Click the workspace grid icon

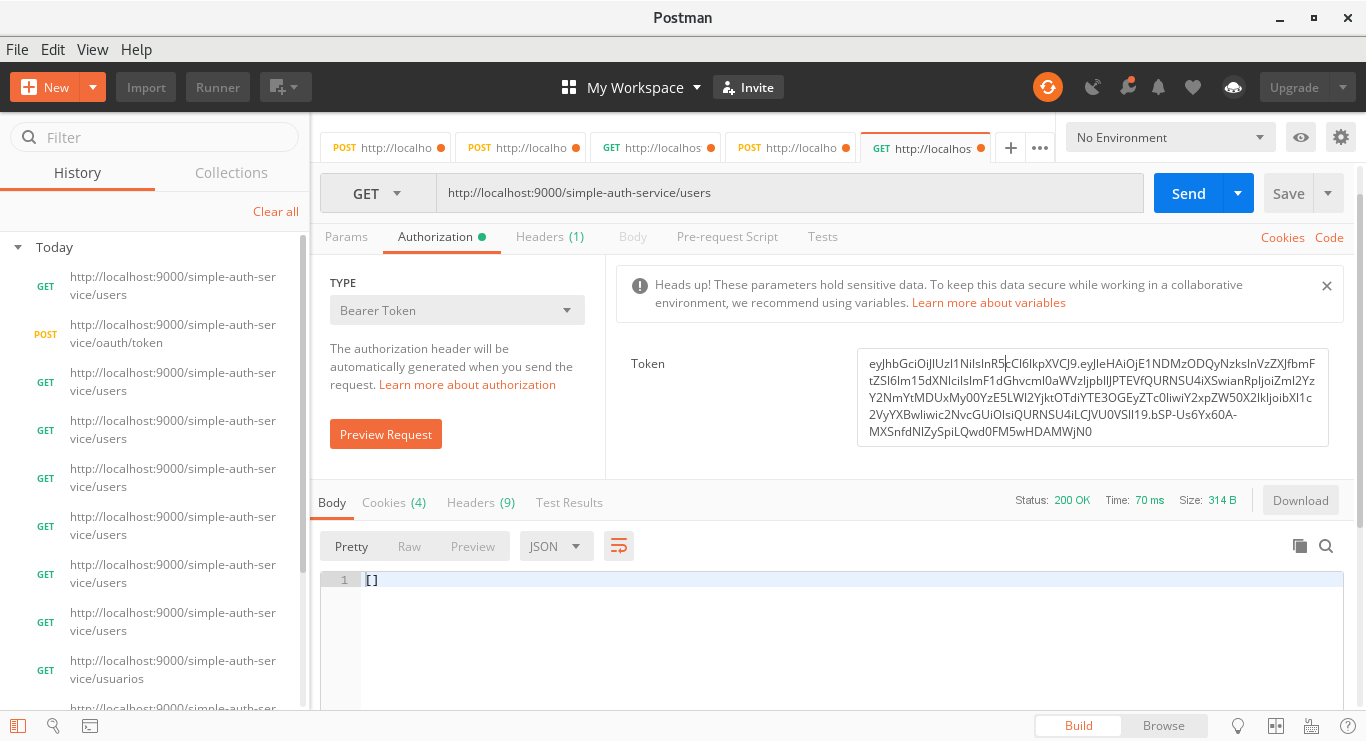(x=569, y=87)
